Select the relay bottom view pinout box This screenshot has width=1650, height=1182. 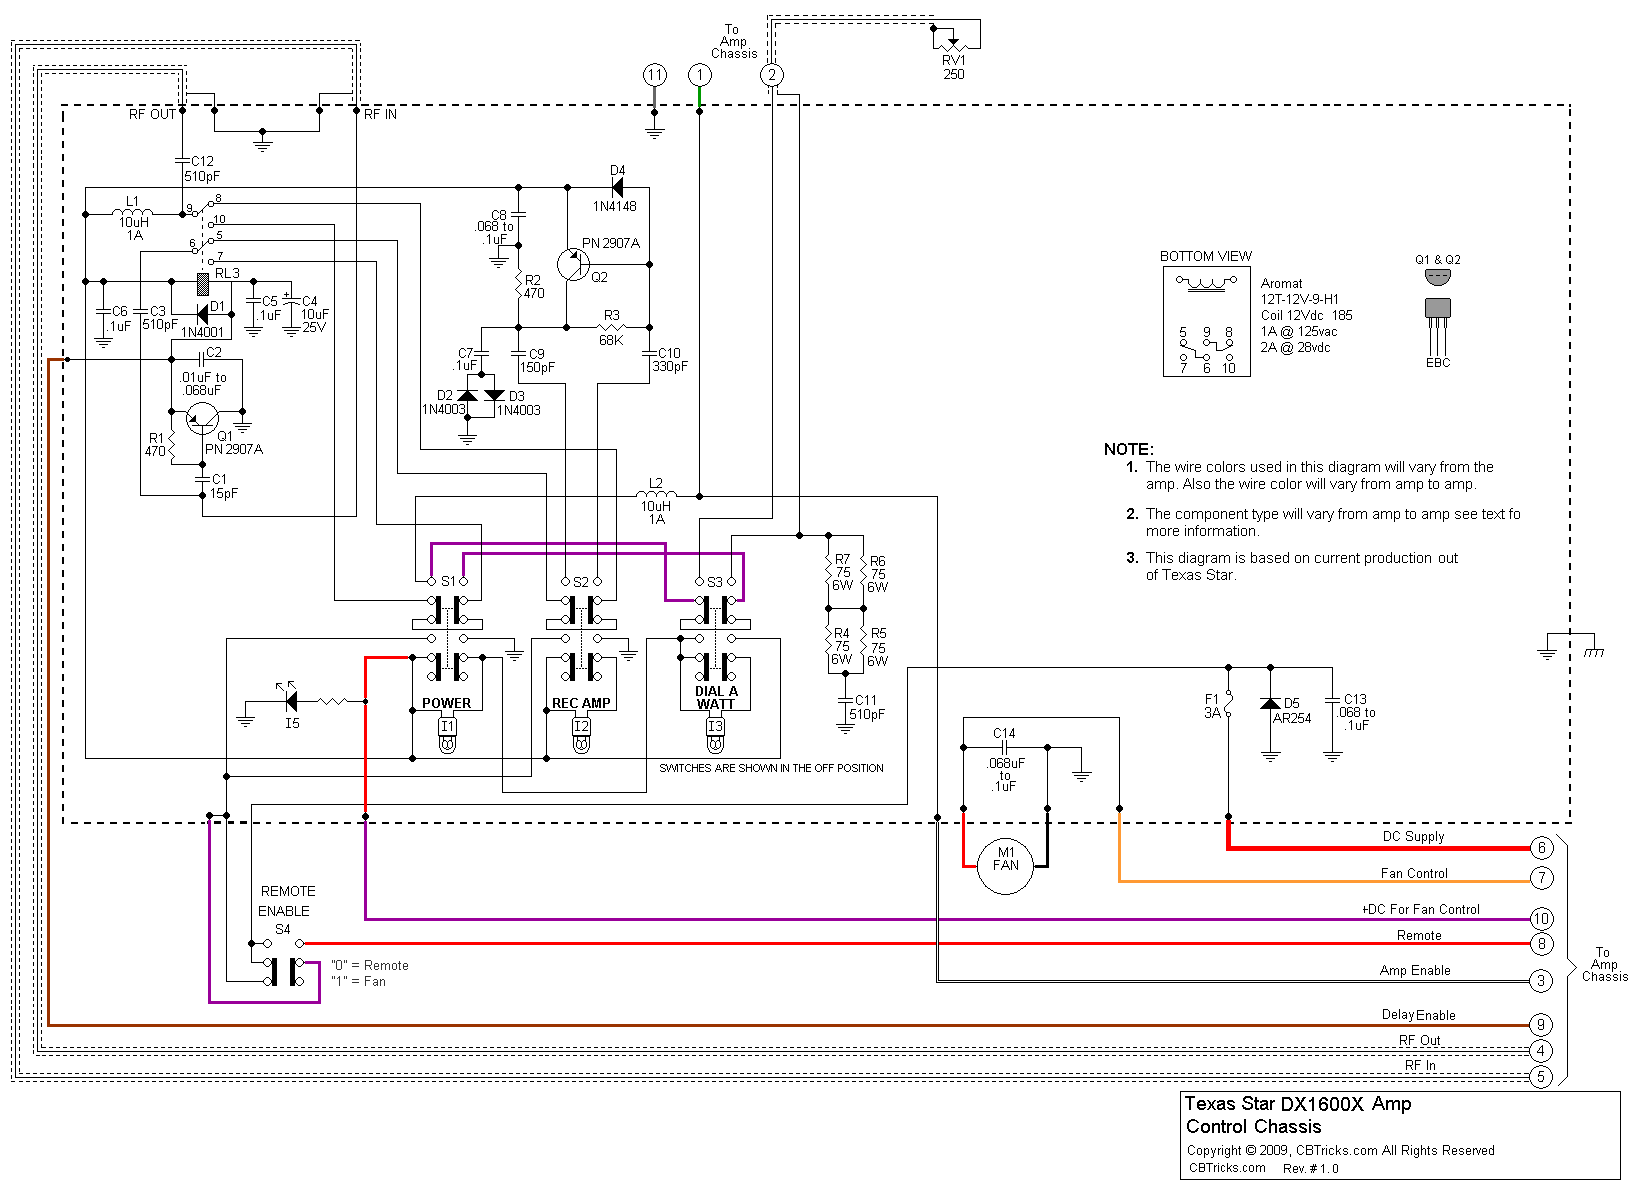tap(1206, 323)
